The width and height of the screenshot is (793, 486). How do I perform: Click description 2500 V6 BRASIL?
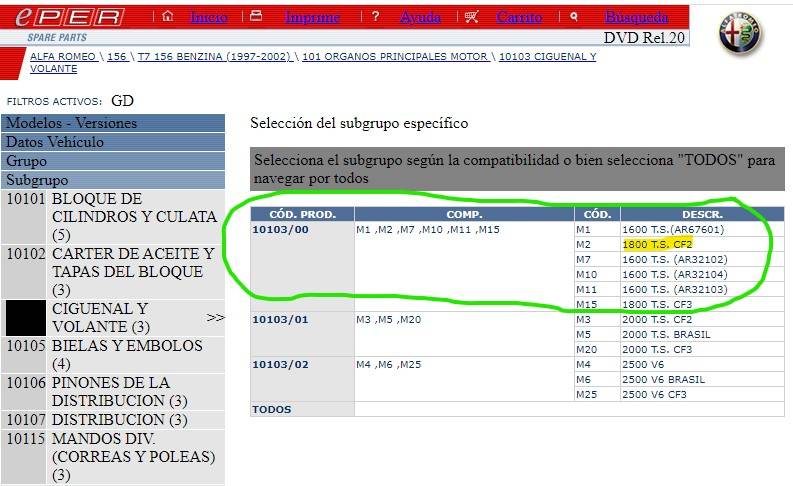click(663, 379)
